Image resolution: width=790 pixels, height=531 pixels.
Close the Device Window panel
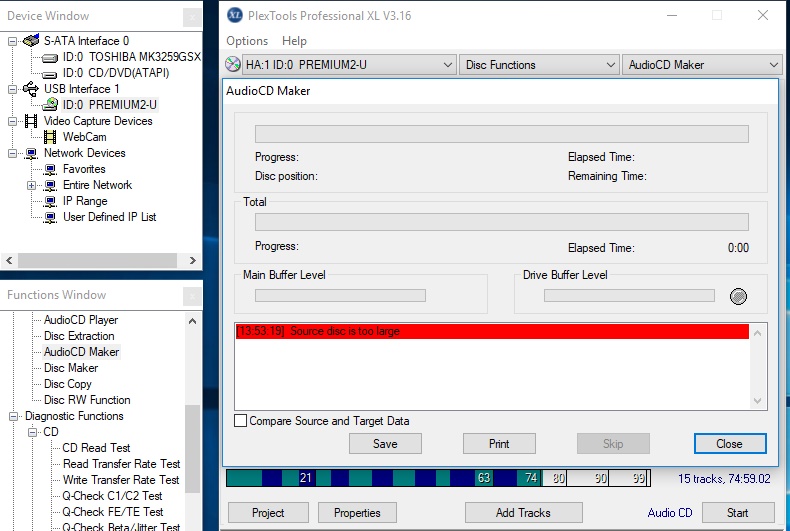pyautogui.click(x=192, y=18)
